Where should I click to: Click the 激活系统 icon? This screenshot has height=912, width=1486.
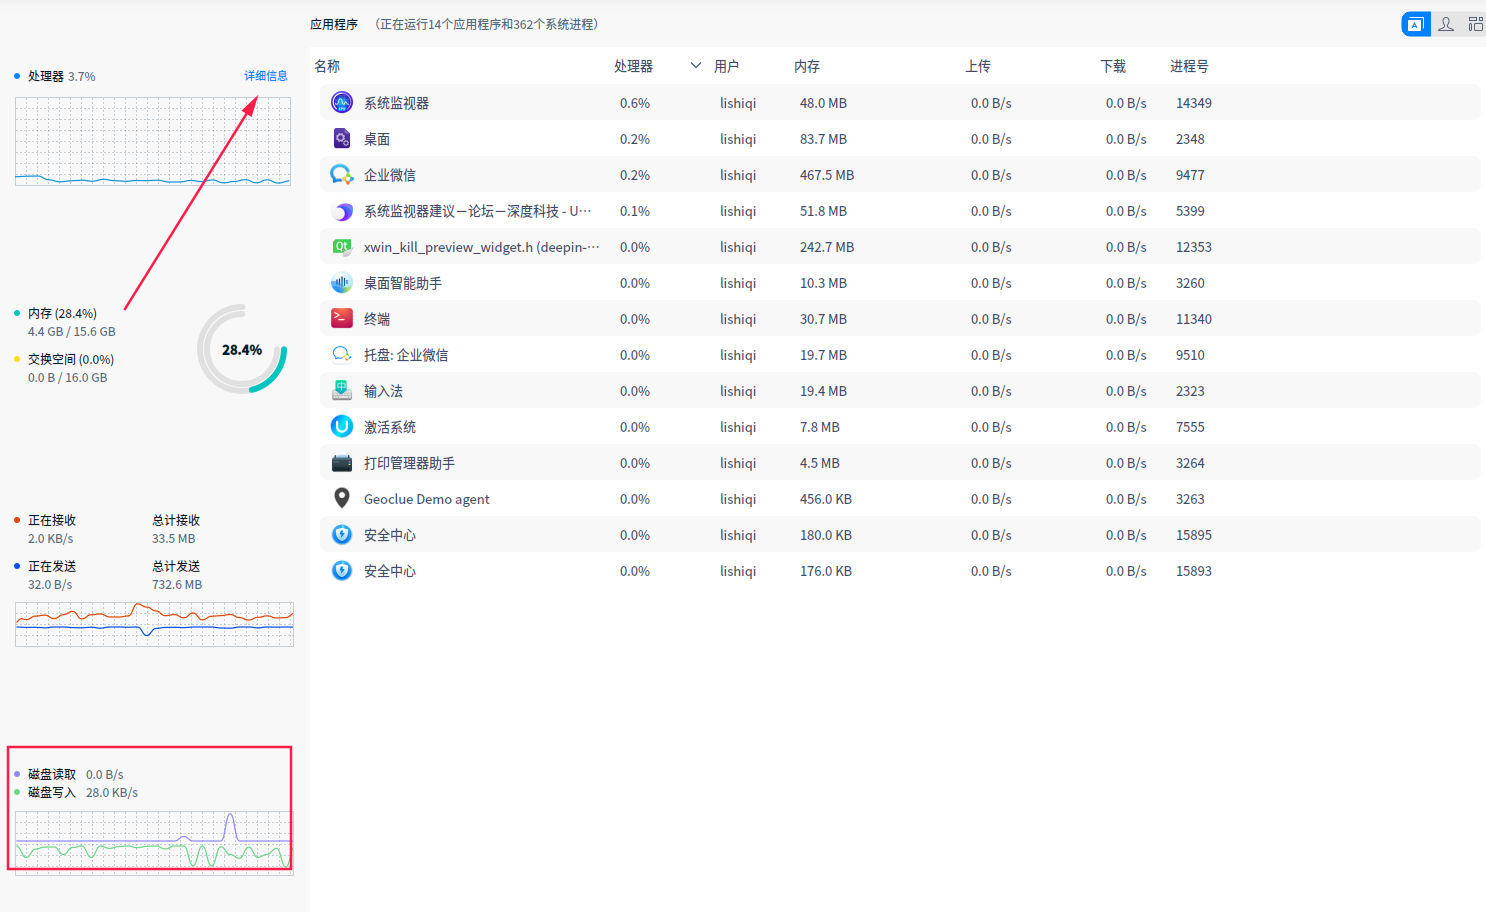point(342,427)
